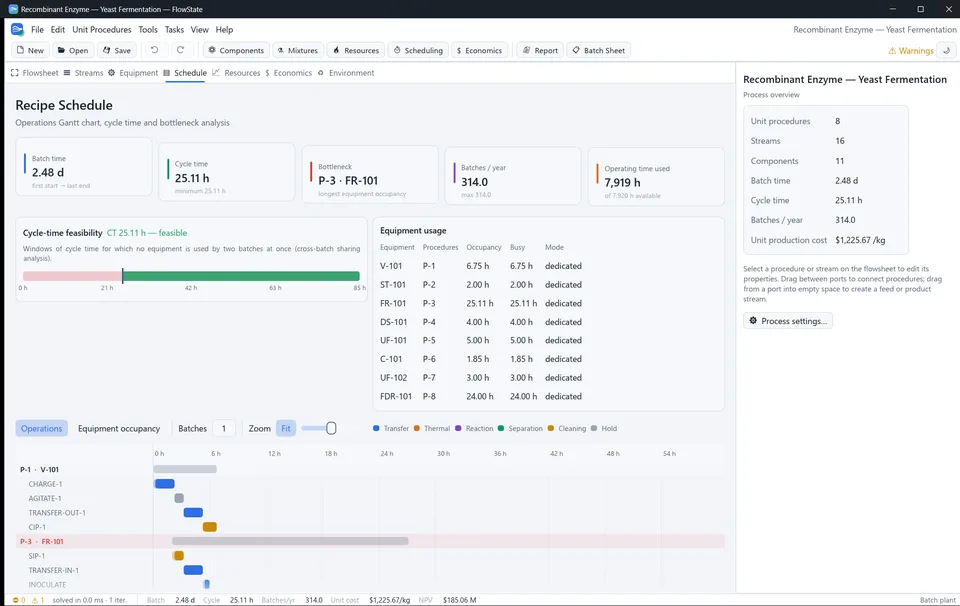Switch to Equipment occupancy view

119,428
